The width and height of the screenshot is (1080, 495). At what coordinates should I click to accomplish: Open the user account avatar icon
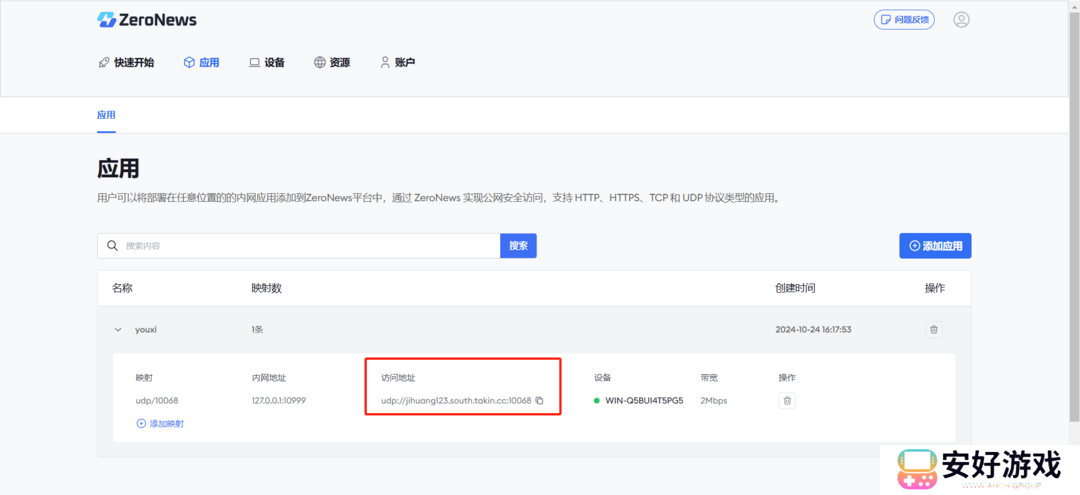(961, 20)
